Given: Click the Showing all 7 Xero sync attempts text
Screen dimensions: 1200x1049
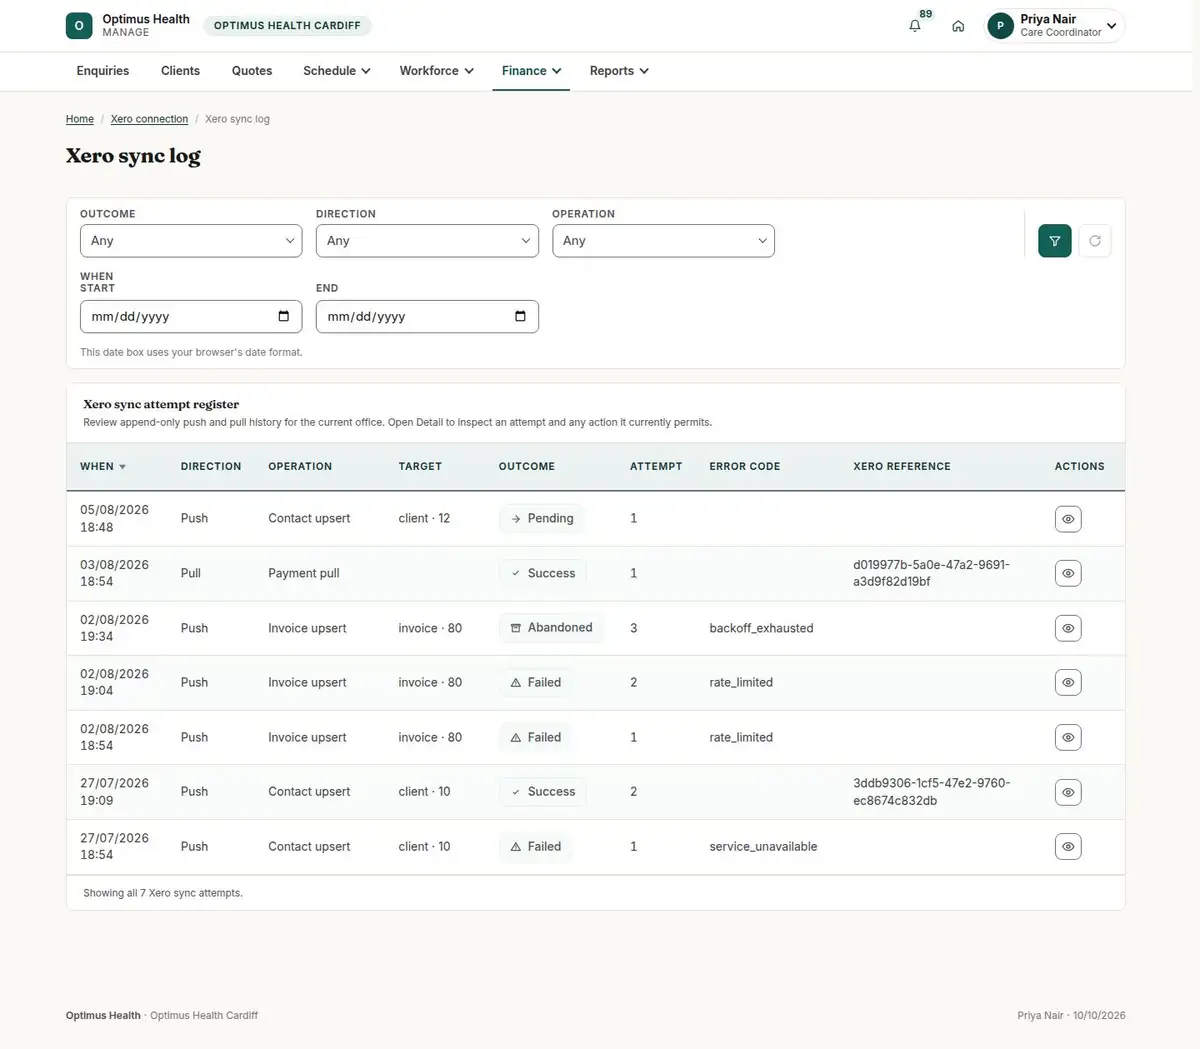Looking at the screenshot, I should [163, 893].
